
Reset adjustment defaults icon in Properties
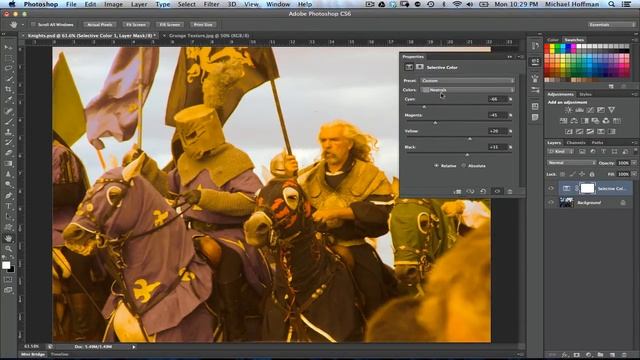point(484,191)
